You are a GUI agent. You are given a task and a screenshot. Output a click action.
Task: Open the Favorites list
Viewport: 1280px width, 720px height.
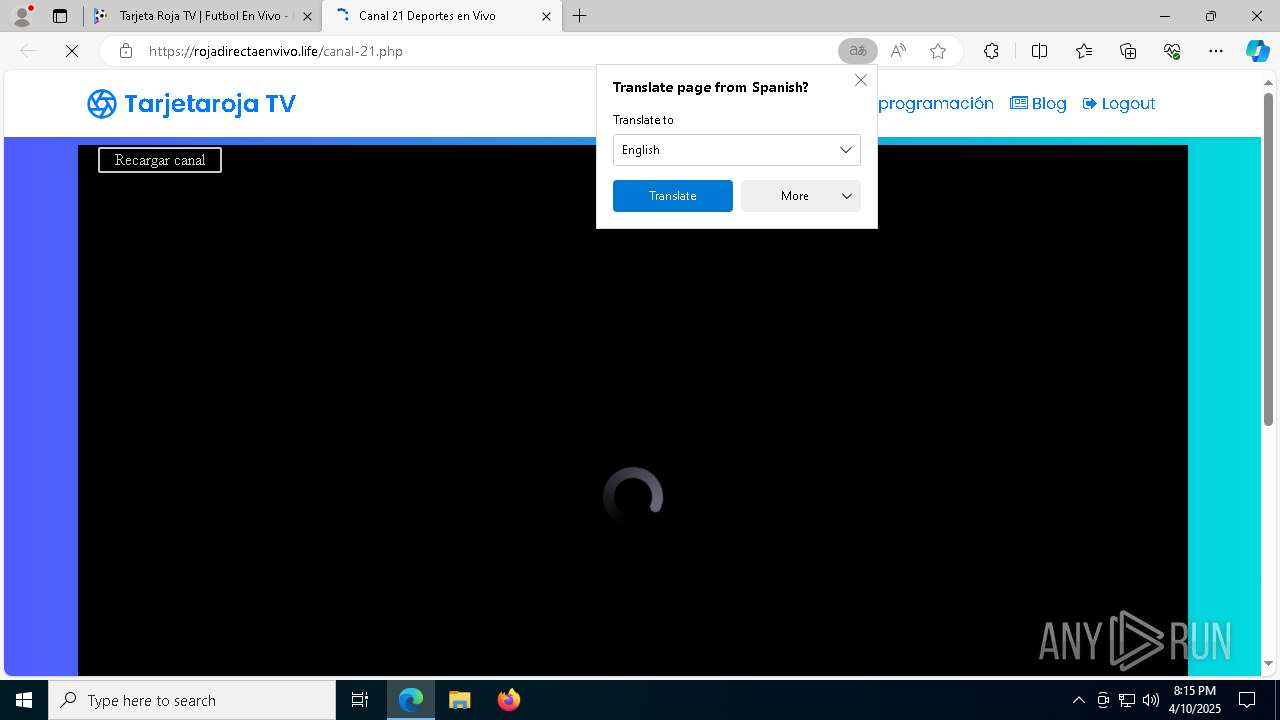pyautogui.click(x=1084, y=51)
